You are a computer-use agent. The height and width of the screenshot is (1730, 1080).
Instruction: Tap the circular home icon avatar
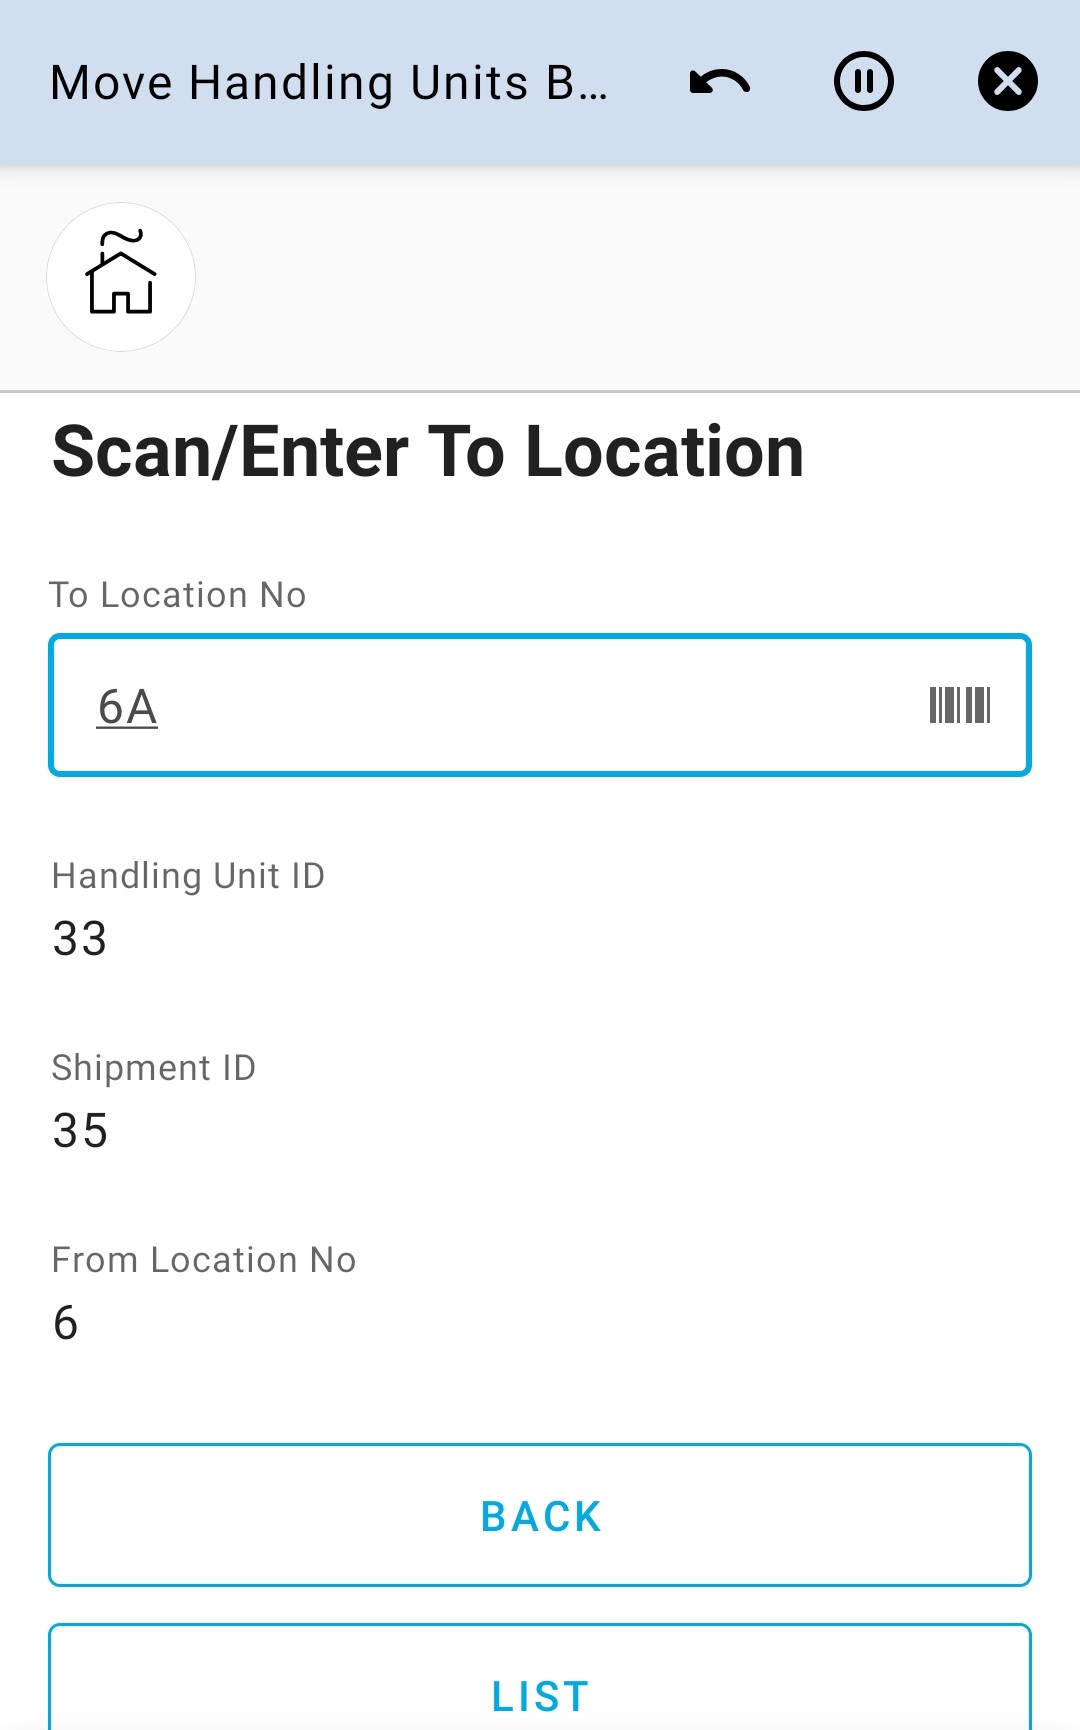pyautogui.click(x=120, y=278)
